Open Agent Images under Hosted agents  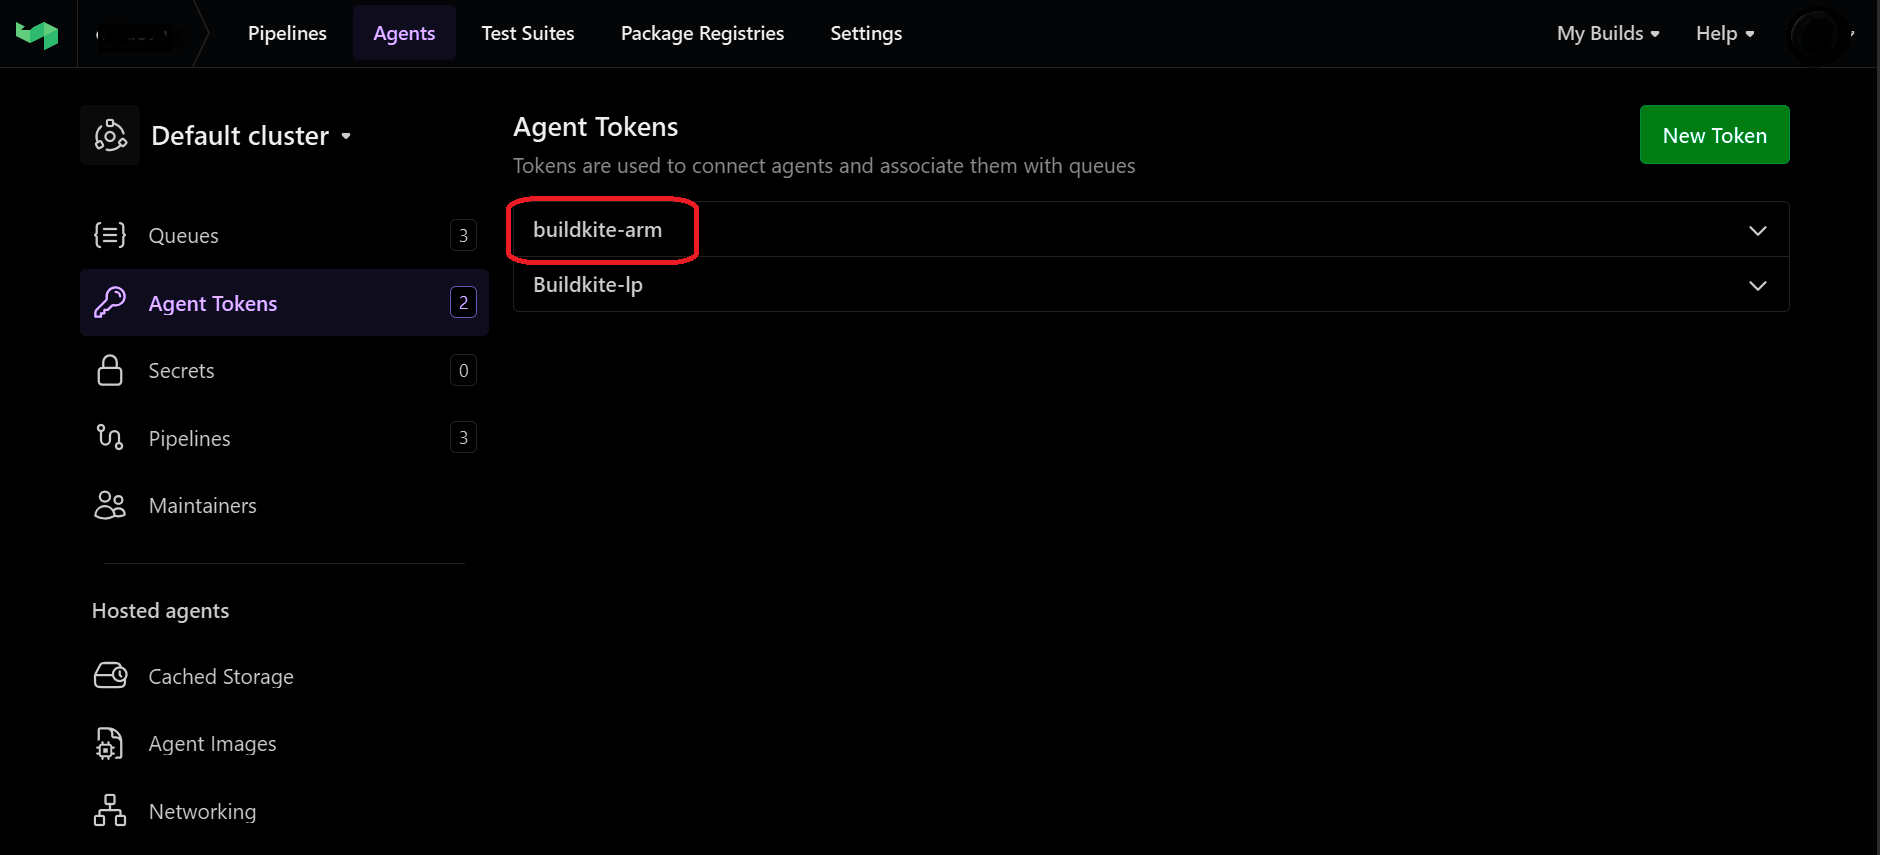click(x=284, y=743)
